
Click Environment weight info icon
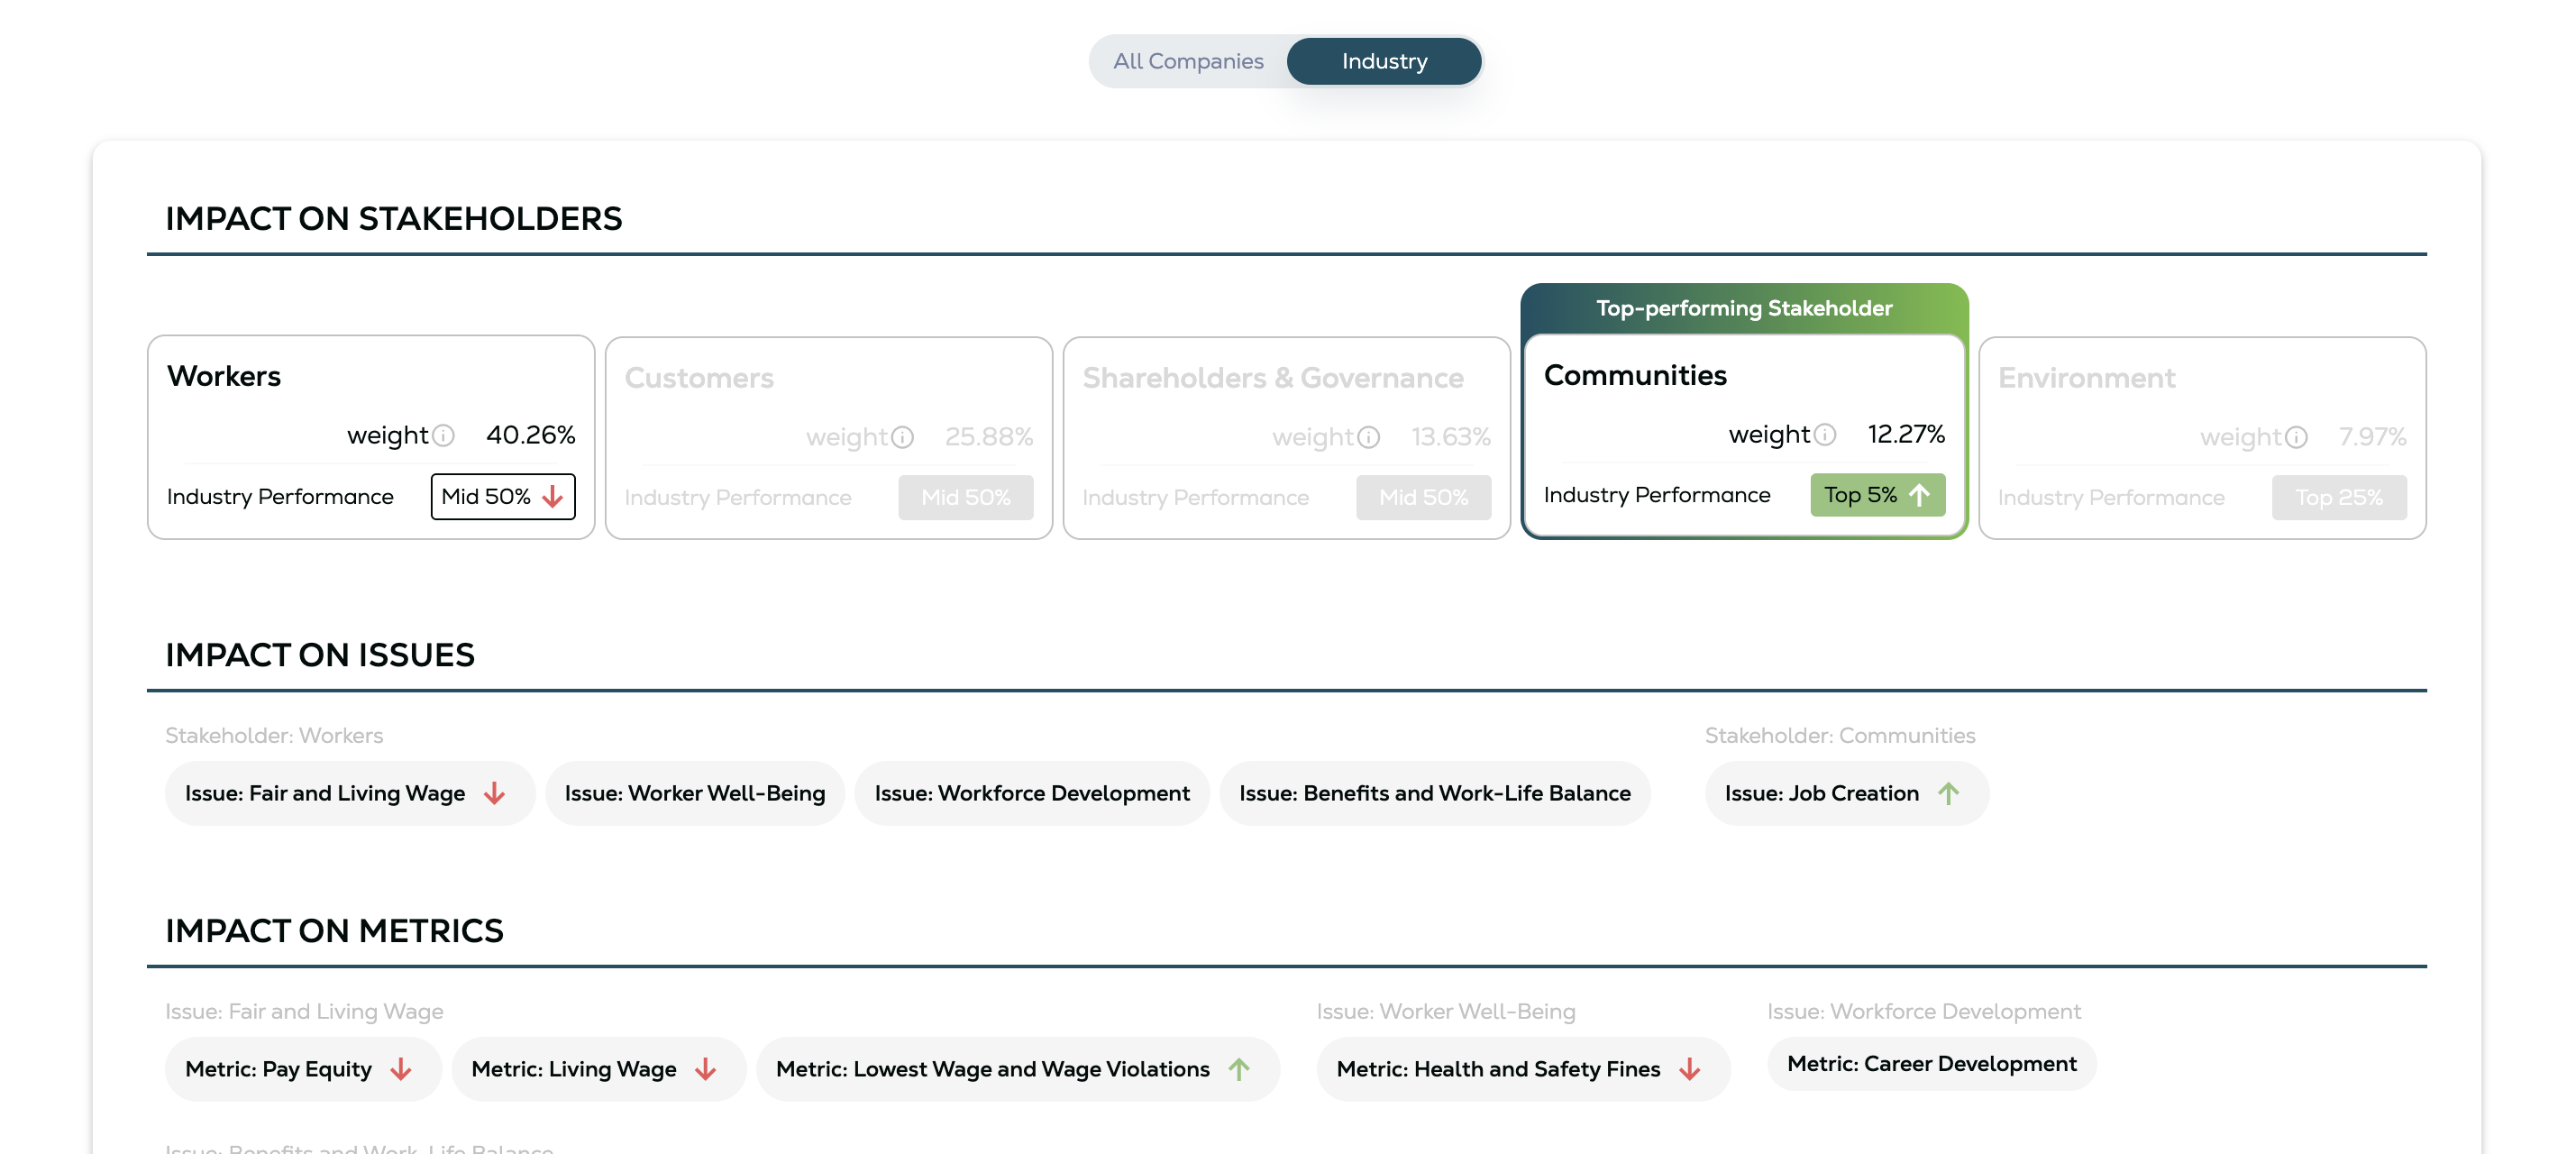pyautogui.click(x=2295, y=437)
